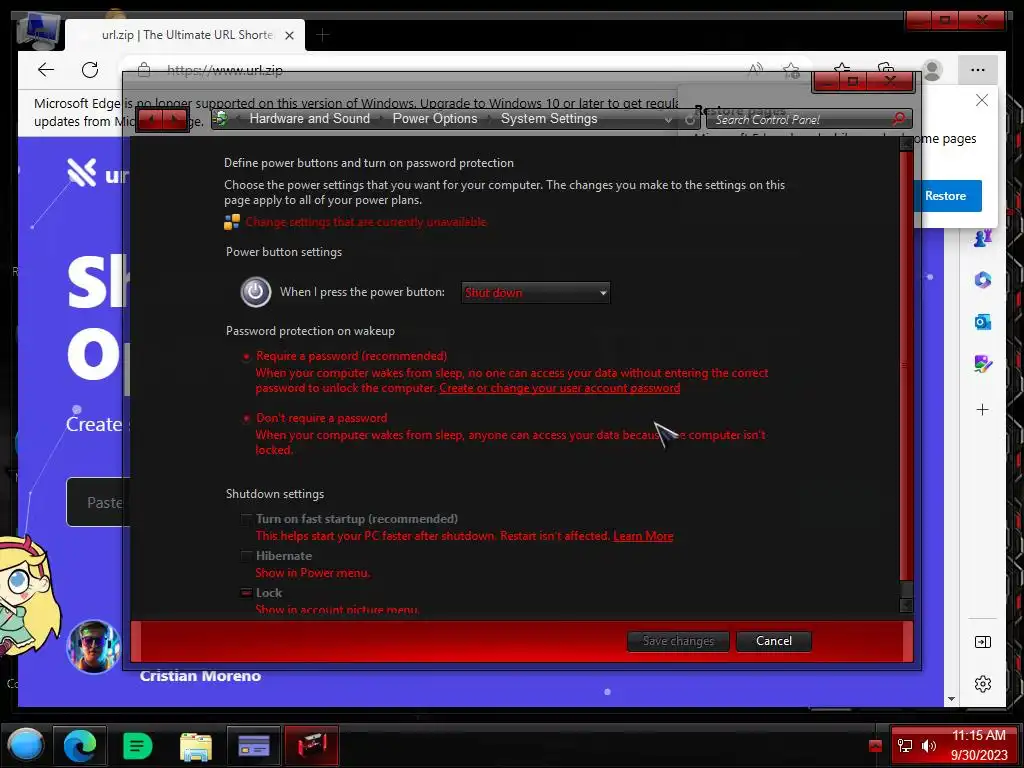Go forward in Control Panel navigation
The width and height of the screenshot is (1024, 768).
click(175, 120)
